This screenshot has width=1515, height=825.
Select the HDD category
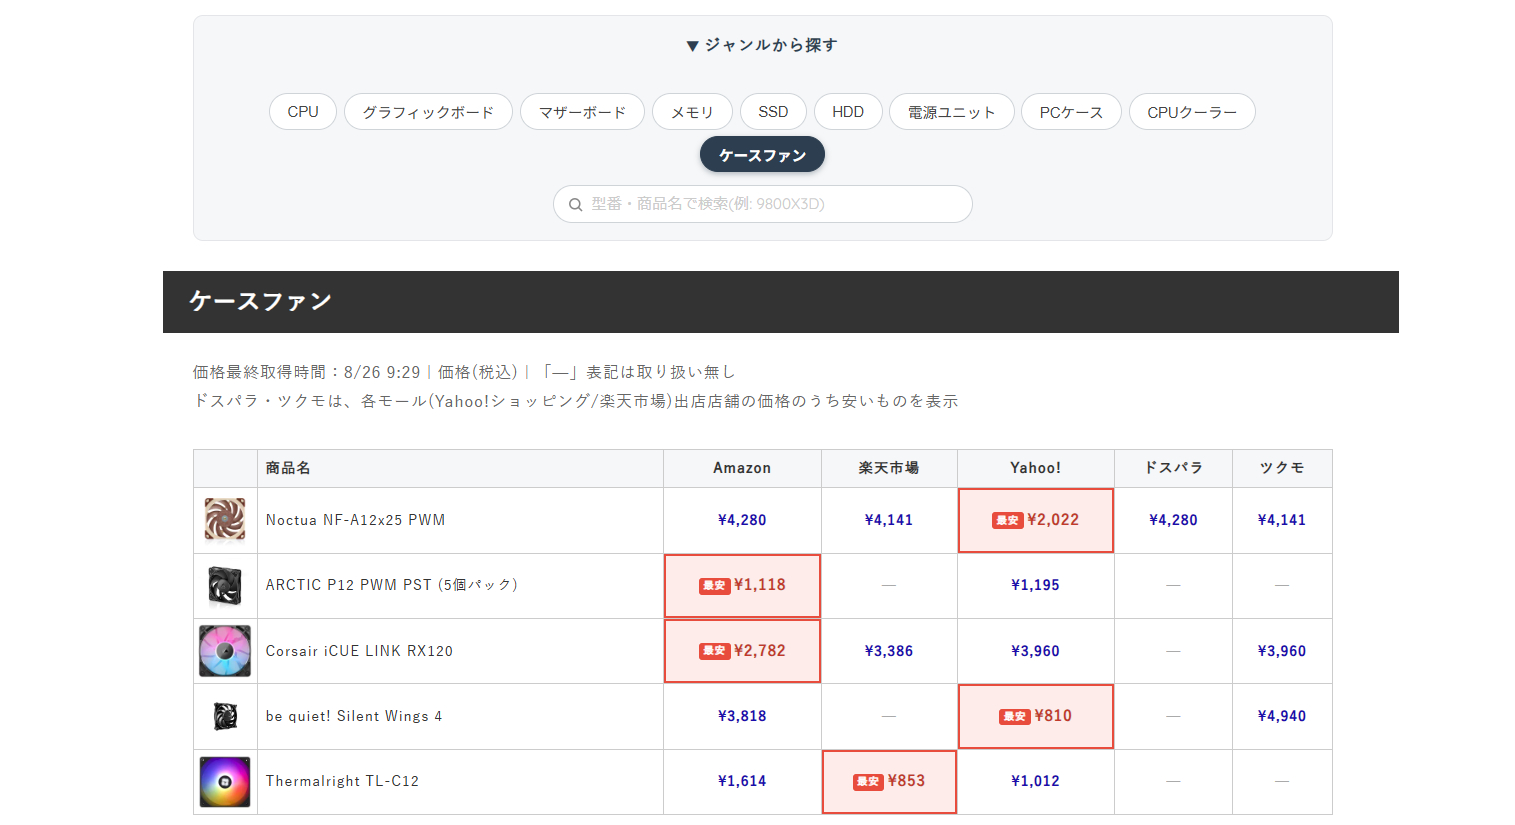848,112
